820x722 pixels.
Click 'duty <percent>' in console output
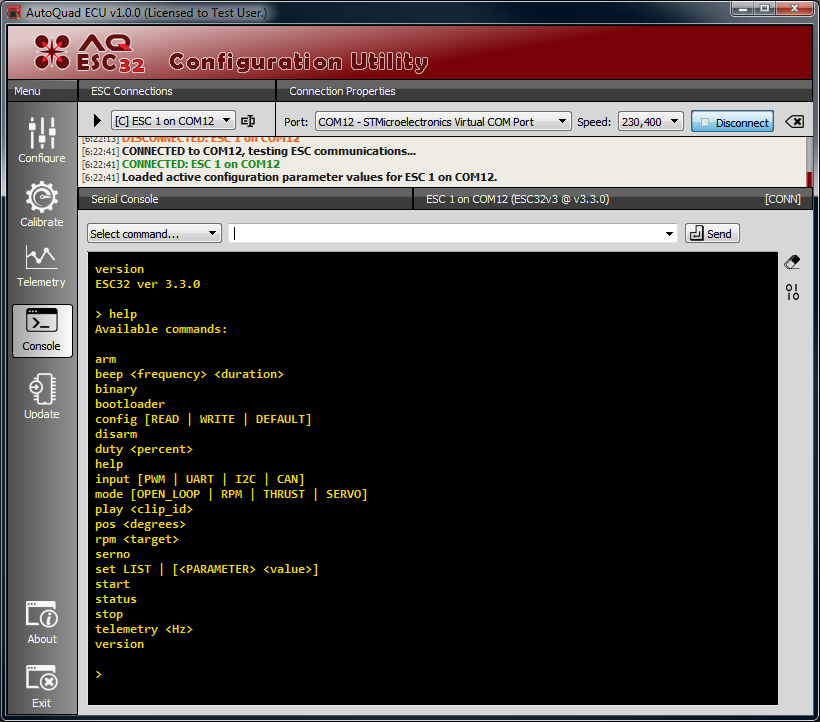pyautogui.click(x=144, y=449)
